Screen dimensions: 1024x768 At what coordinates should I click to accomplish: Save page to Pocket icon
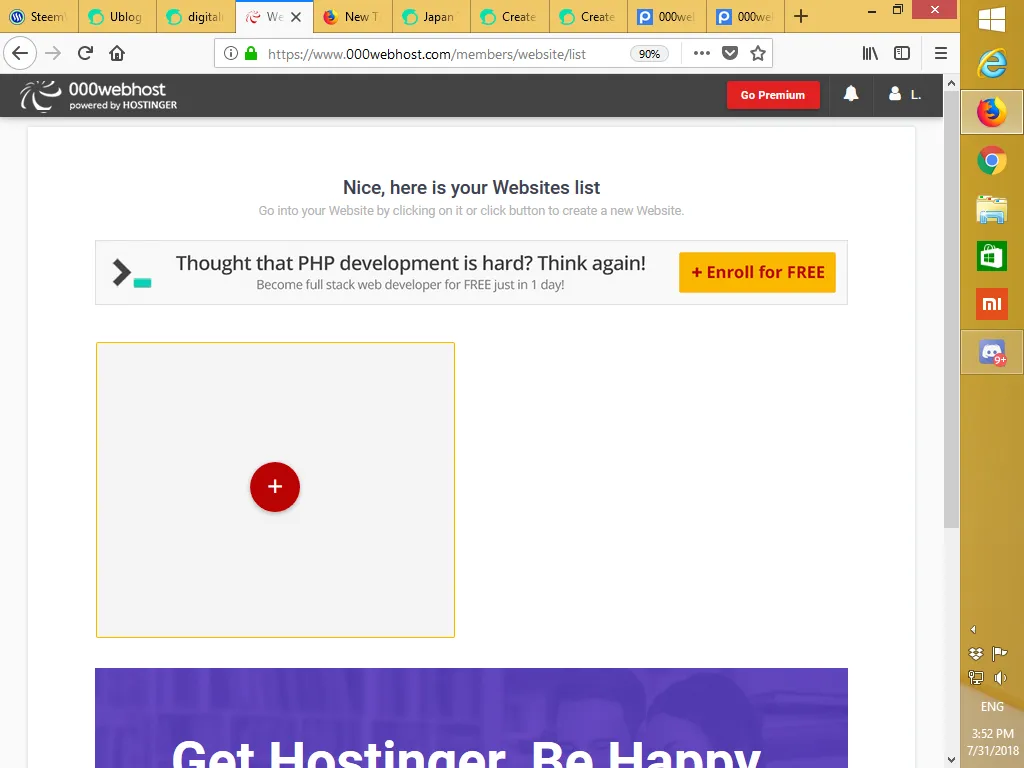[x=730, y=54]
